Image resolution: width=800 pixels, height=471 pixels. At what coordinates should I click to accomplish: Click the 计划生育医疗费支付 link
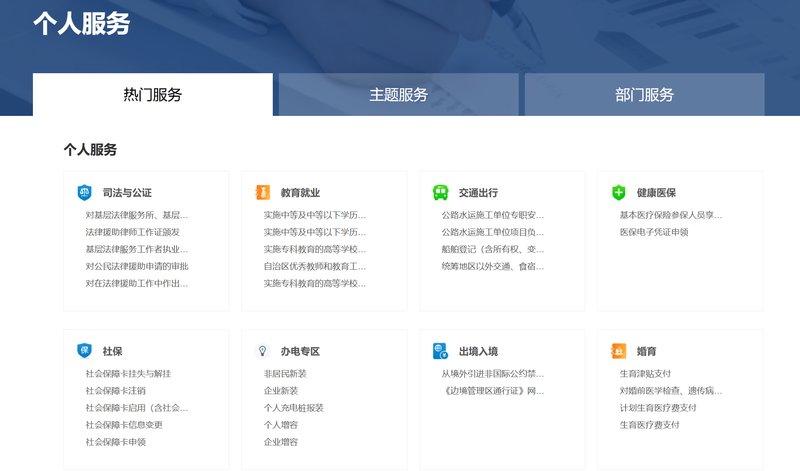[657, 408]
